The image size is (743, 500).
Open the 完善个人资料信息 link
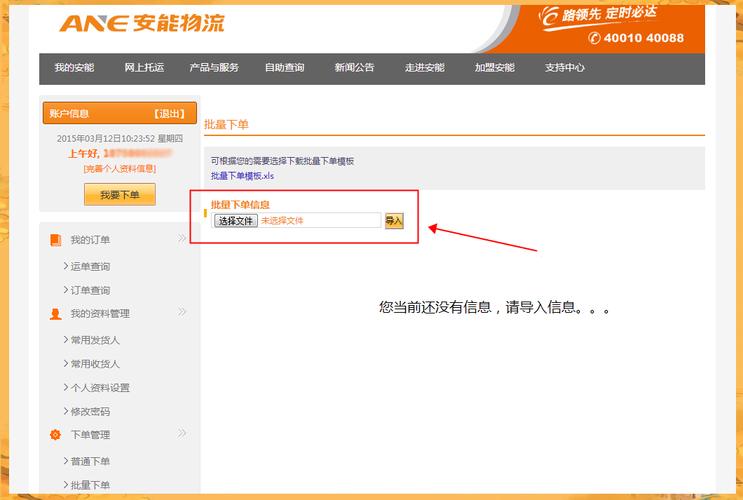(119, 169)
